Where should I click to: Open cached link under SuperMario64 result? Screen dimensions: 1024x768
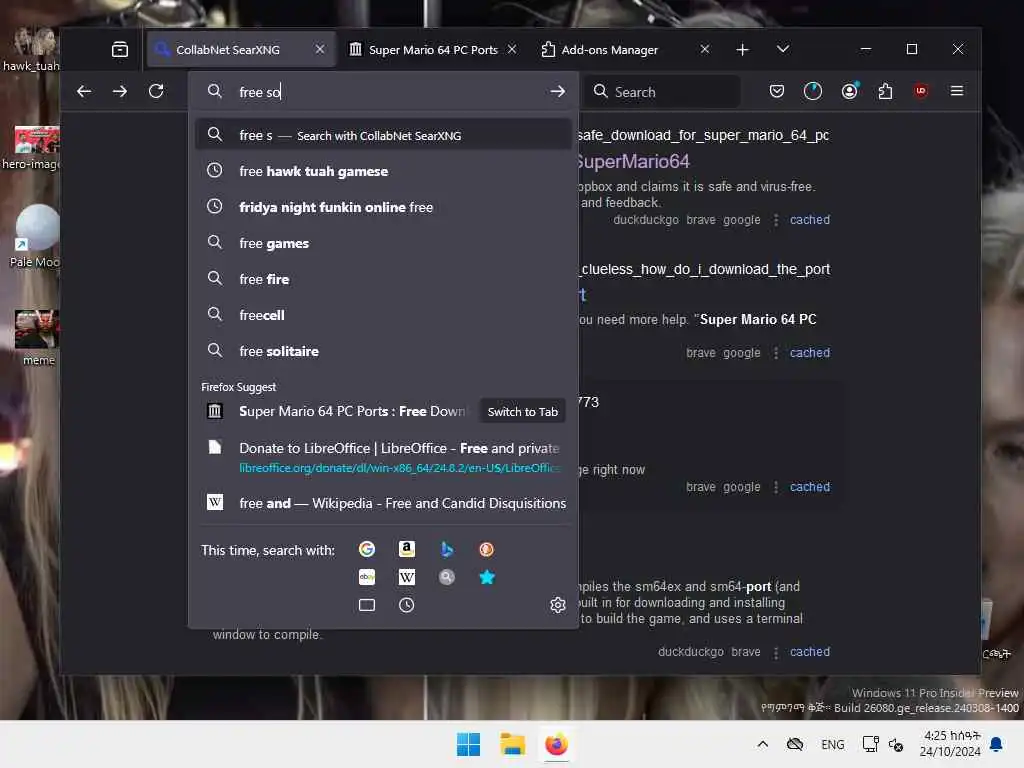[x=810, y=219]
